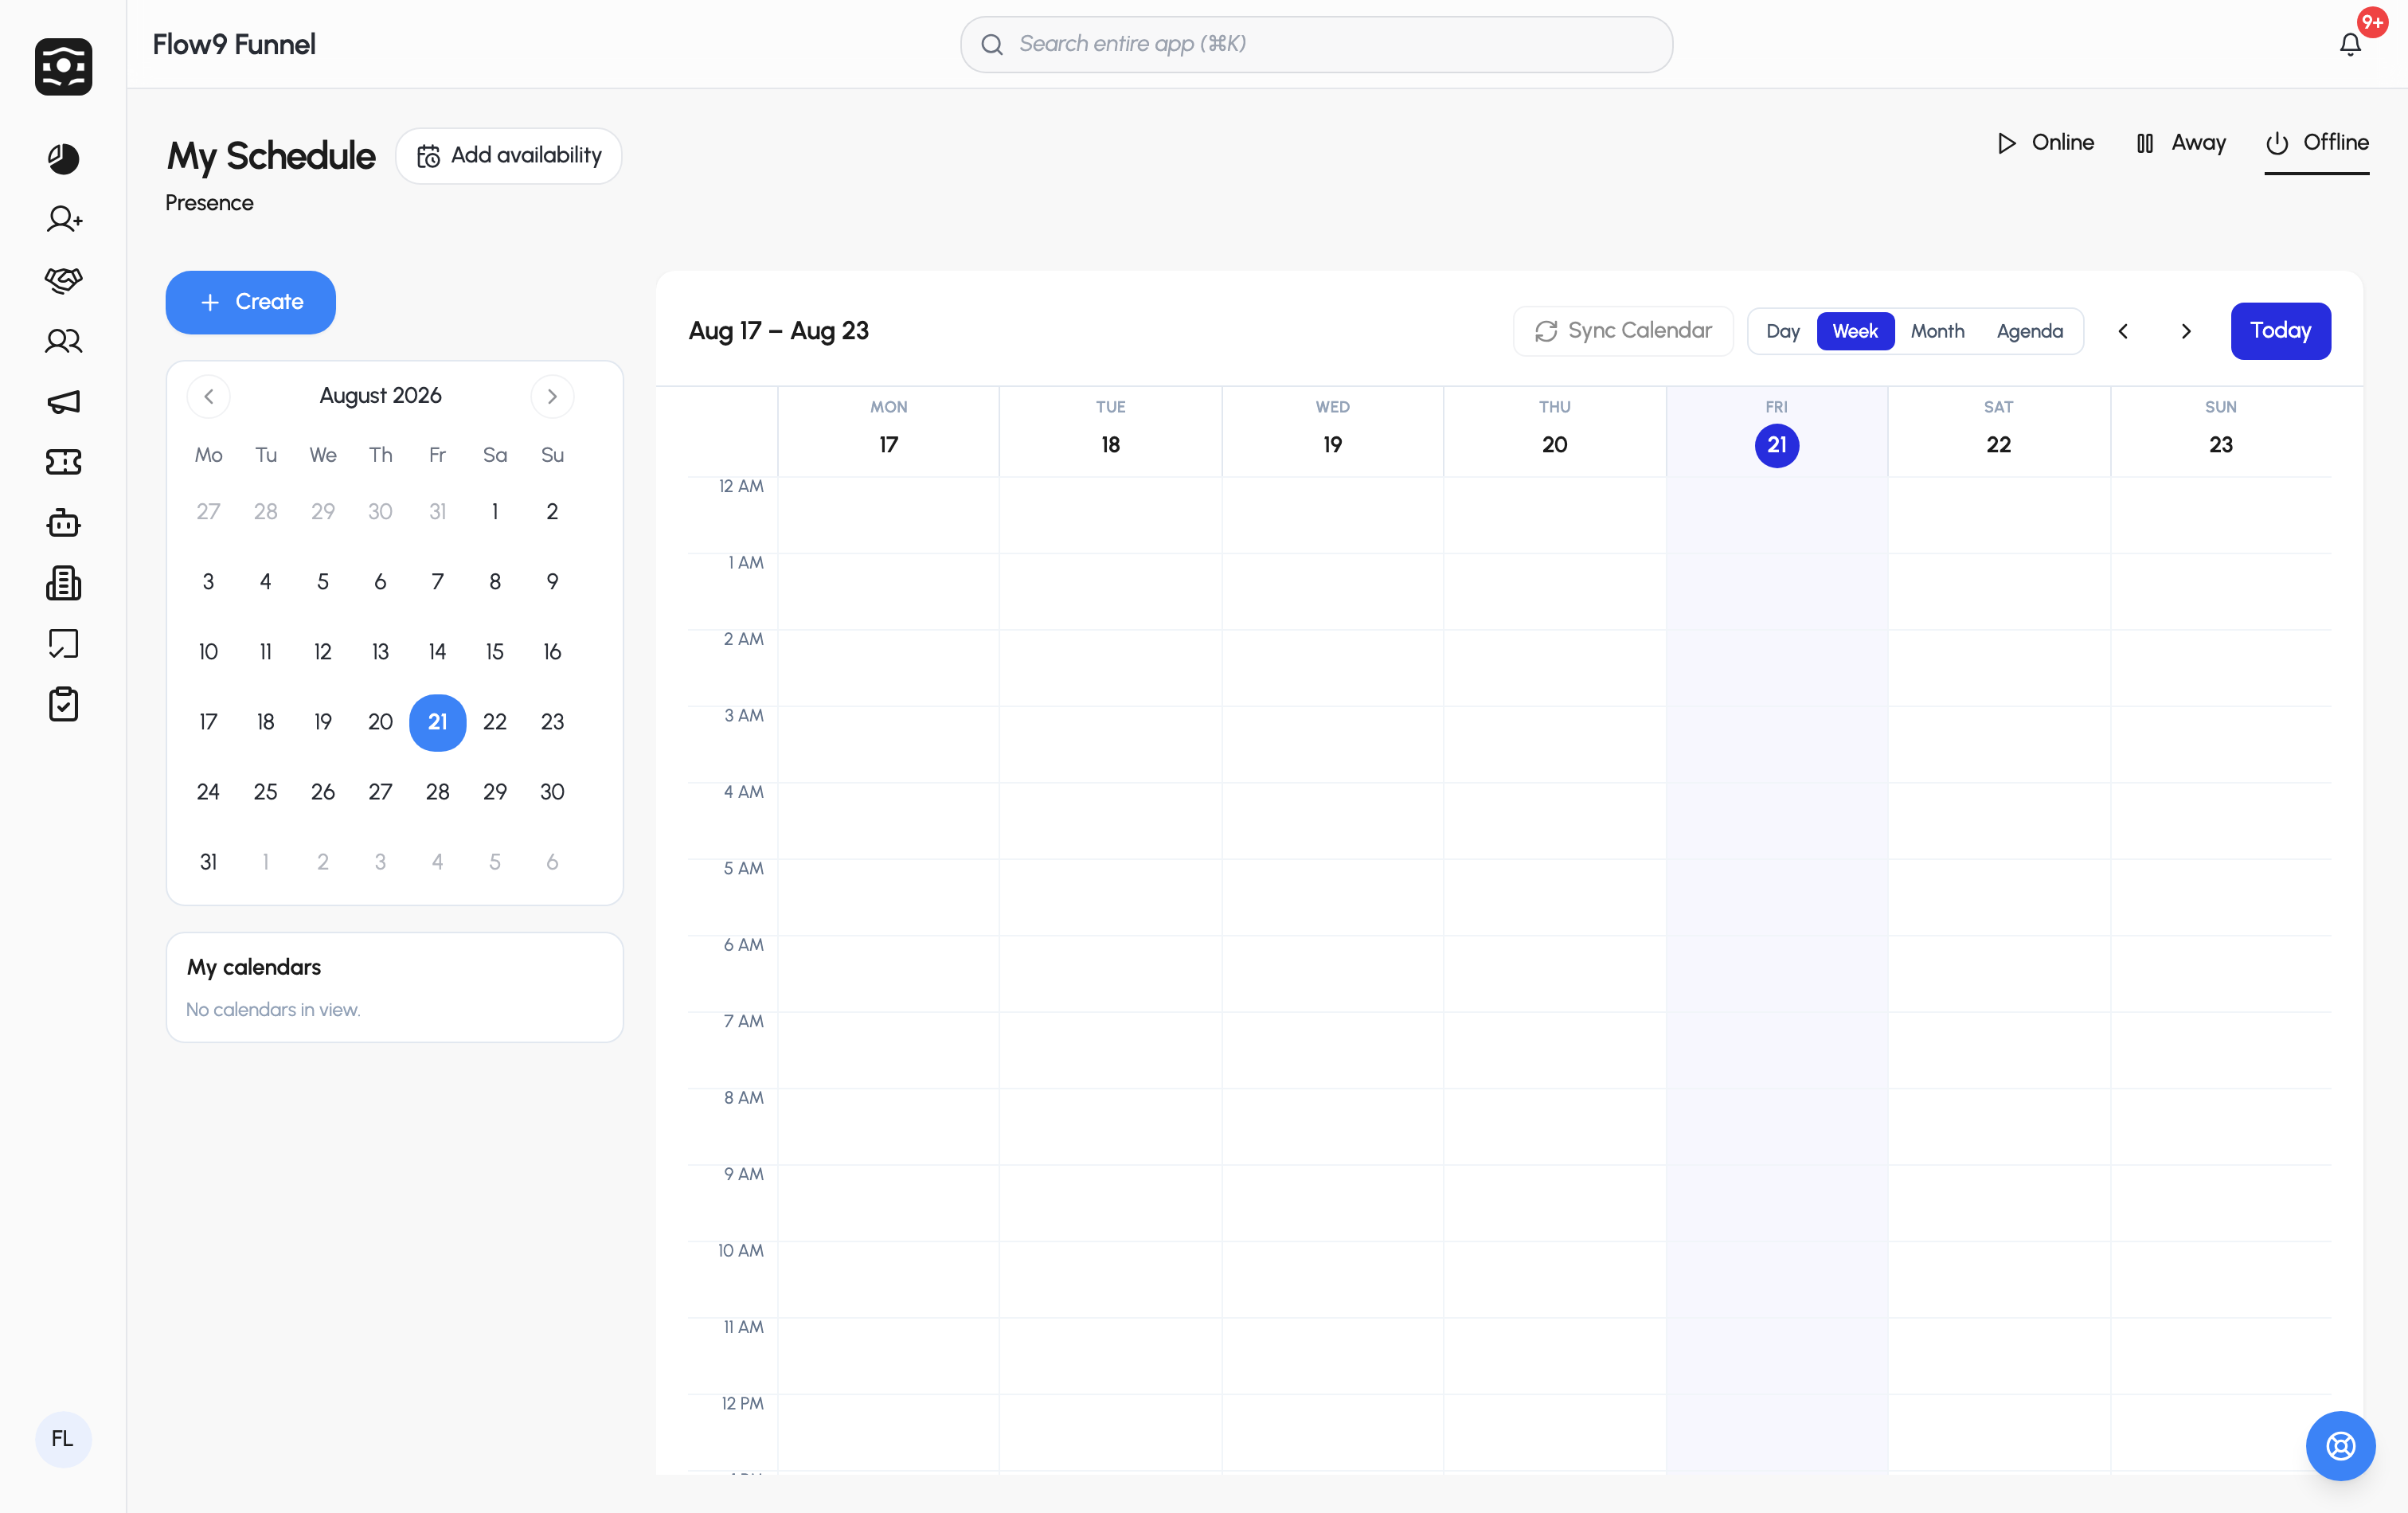Open the notifications bell
2408x1513 pixels.
click(x=2350, y=44)
